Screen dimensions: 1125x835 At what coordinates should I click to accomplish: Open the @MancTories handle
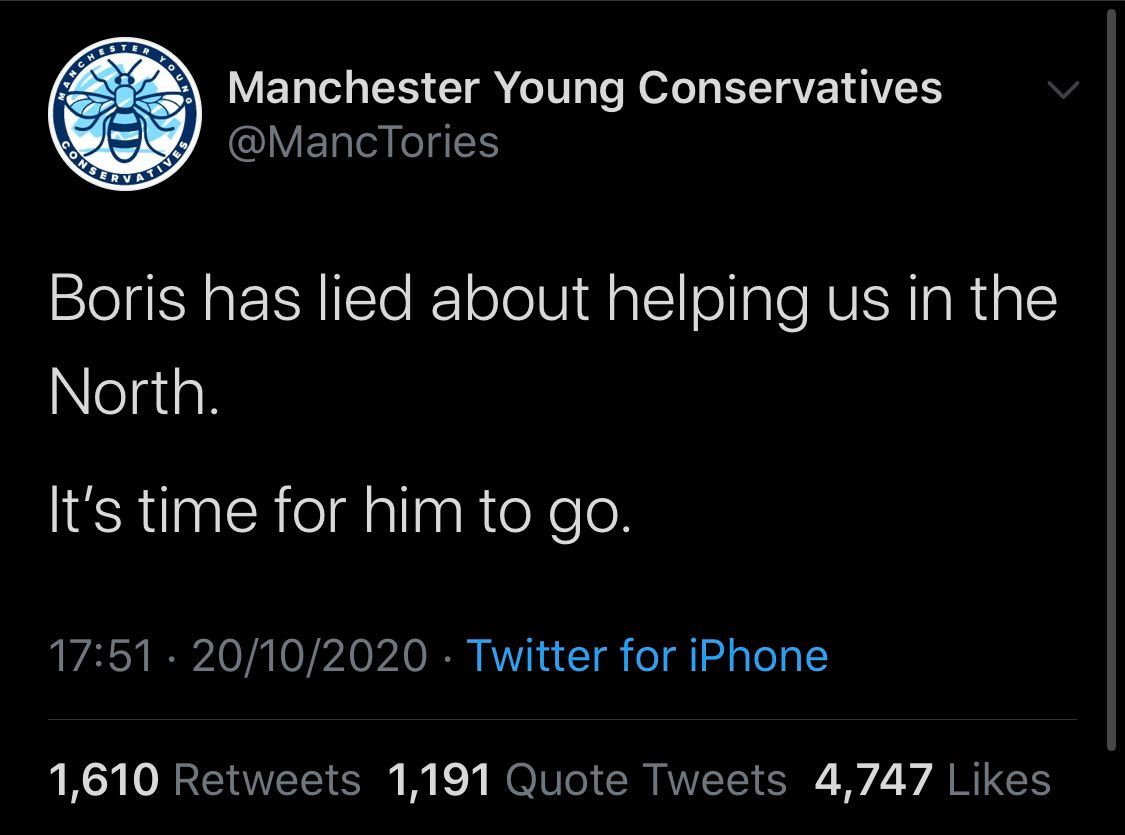[x=363, y=142]
